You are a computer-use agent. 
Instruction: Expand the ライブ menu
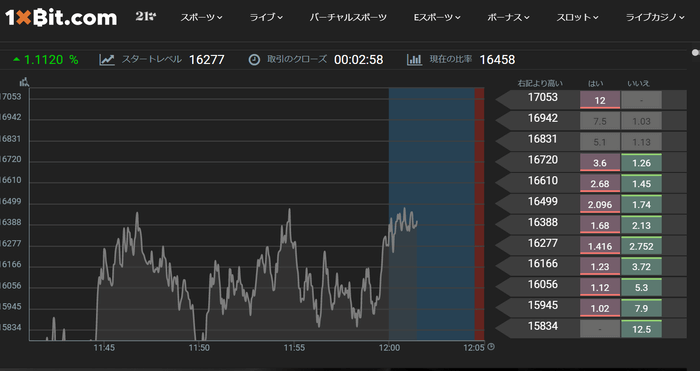click(x=266, y=17)
